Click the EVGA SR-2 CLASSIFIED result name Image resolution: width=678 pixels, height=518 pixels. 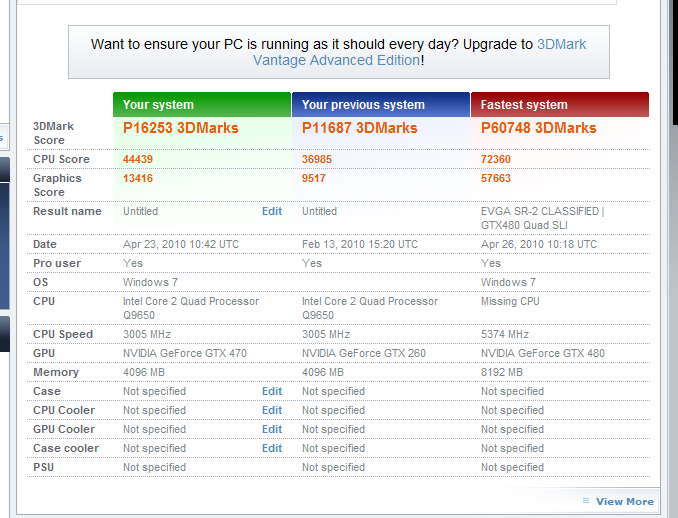(x=543, y=218)
